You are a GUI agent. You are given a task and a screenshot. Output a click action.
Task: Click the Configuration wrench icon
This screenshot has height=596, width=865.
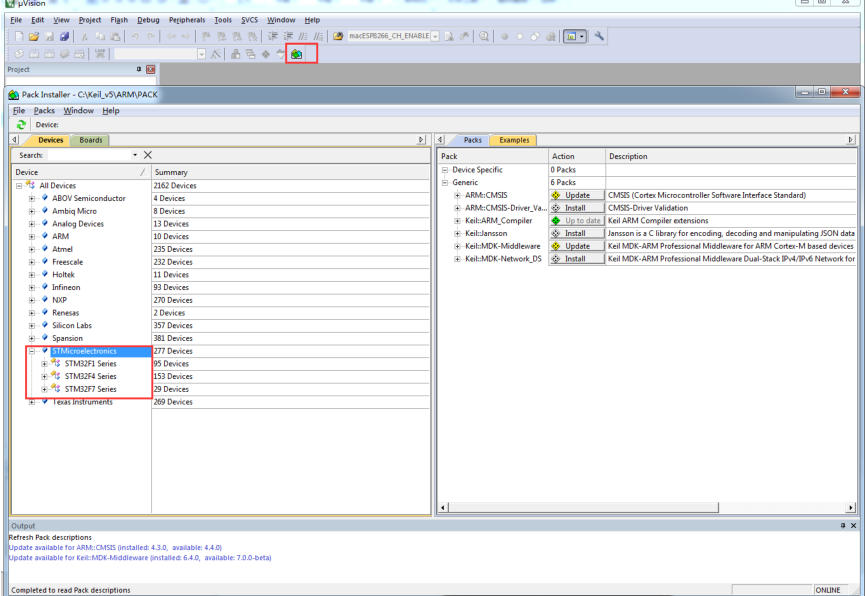pos(599,36)
